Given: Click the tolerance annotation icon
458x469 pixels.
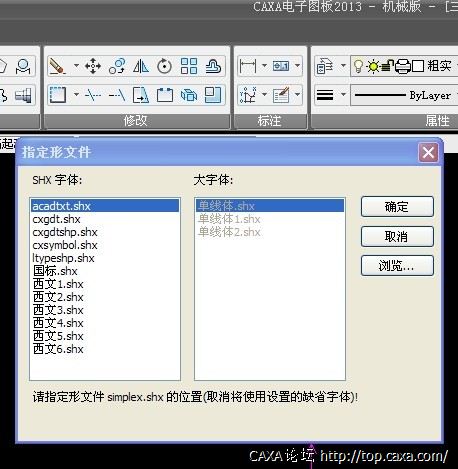Looking at the screenshot, I should [x=281, y=66].
